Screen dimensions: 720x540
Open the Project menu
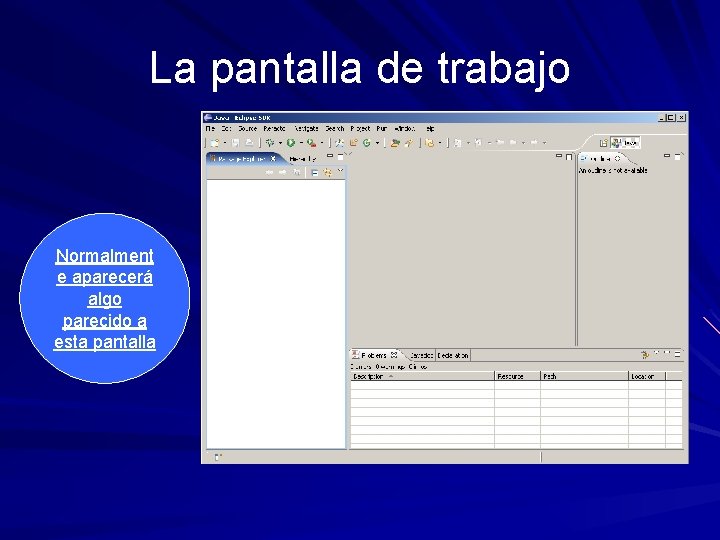360,129
